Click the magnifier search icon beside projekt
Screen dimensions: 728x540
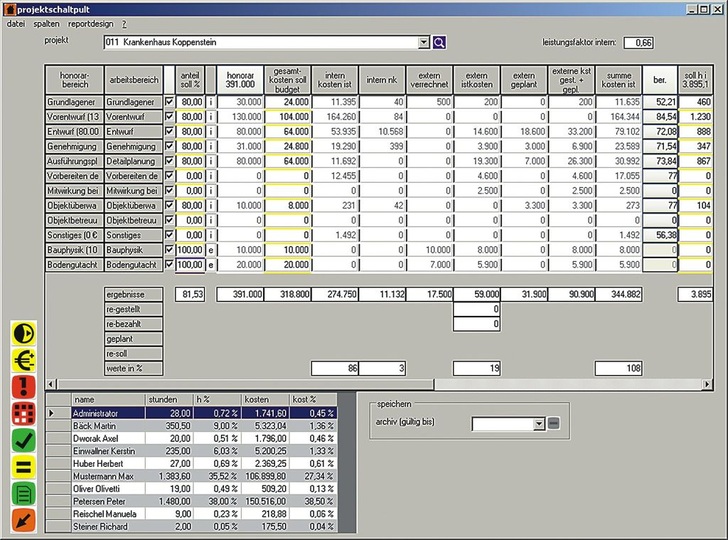click(x=439, y=42)
